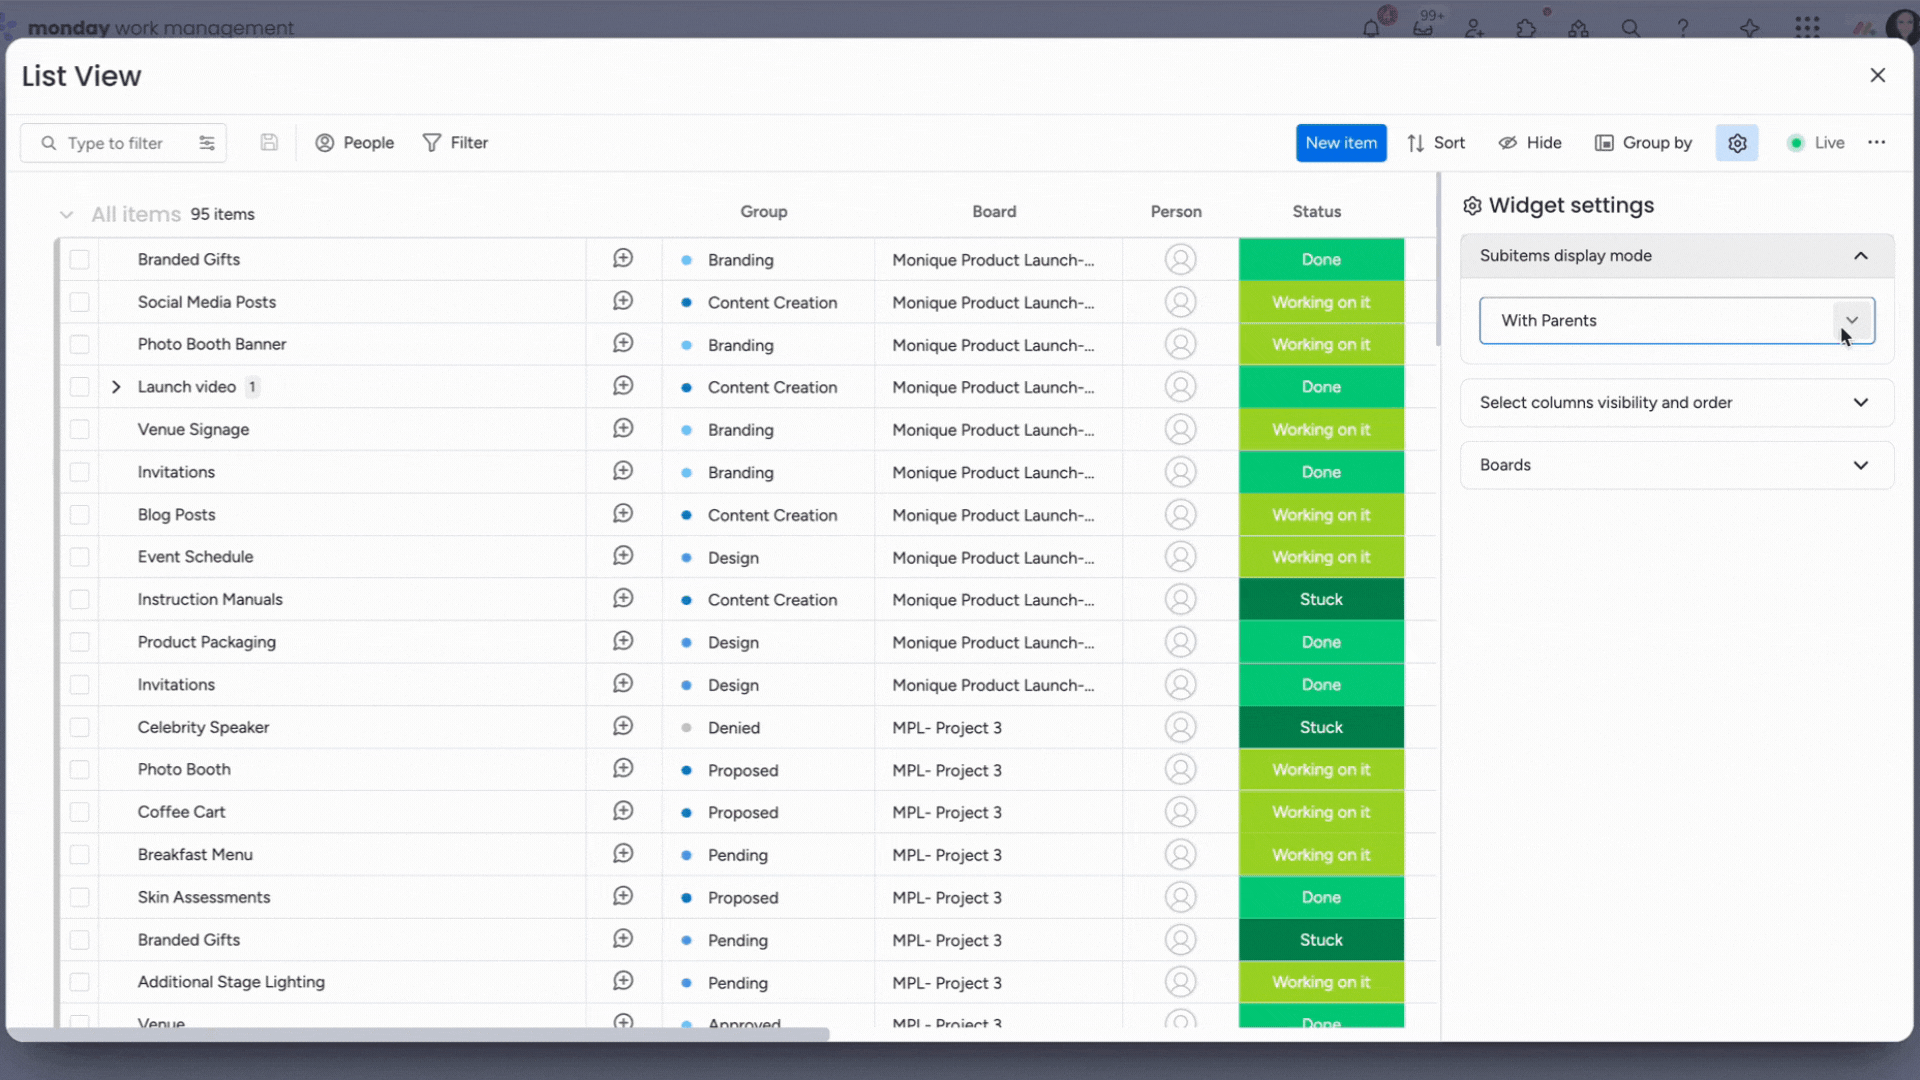Select the Event Schedule checkbox
1920x1080 pixels.
[80, 557]
